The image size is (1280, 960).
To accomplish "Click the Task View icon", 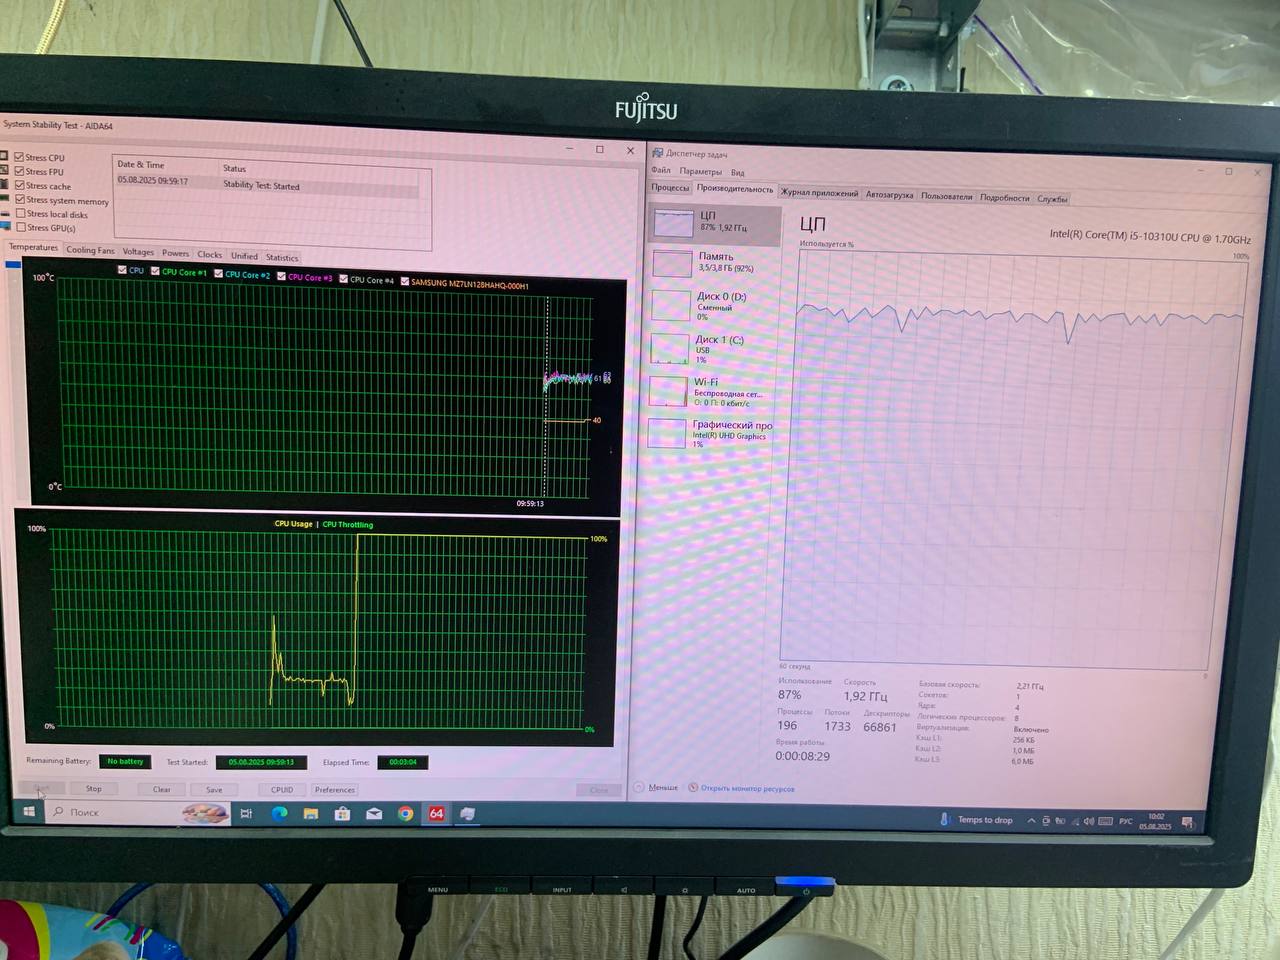I will tap(246, 813).
